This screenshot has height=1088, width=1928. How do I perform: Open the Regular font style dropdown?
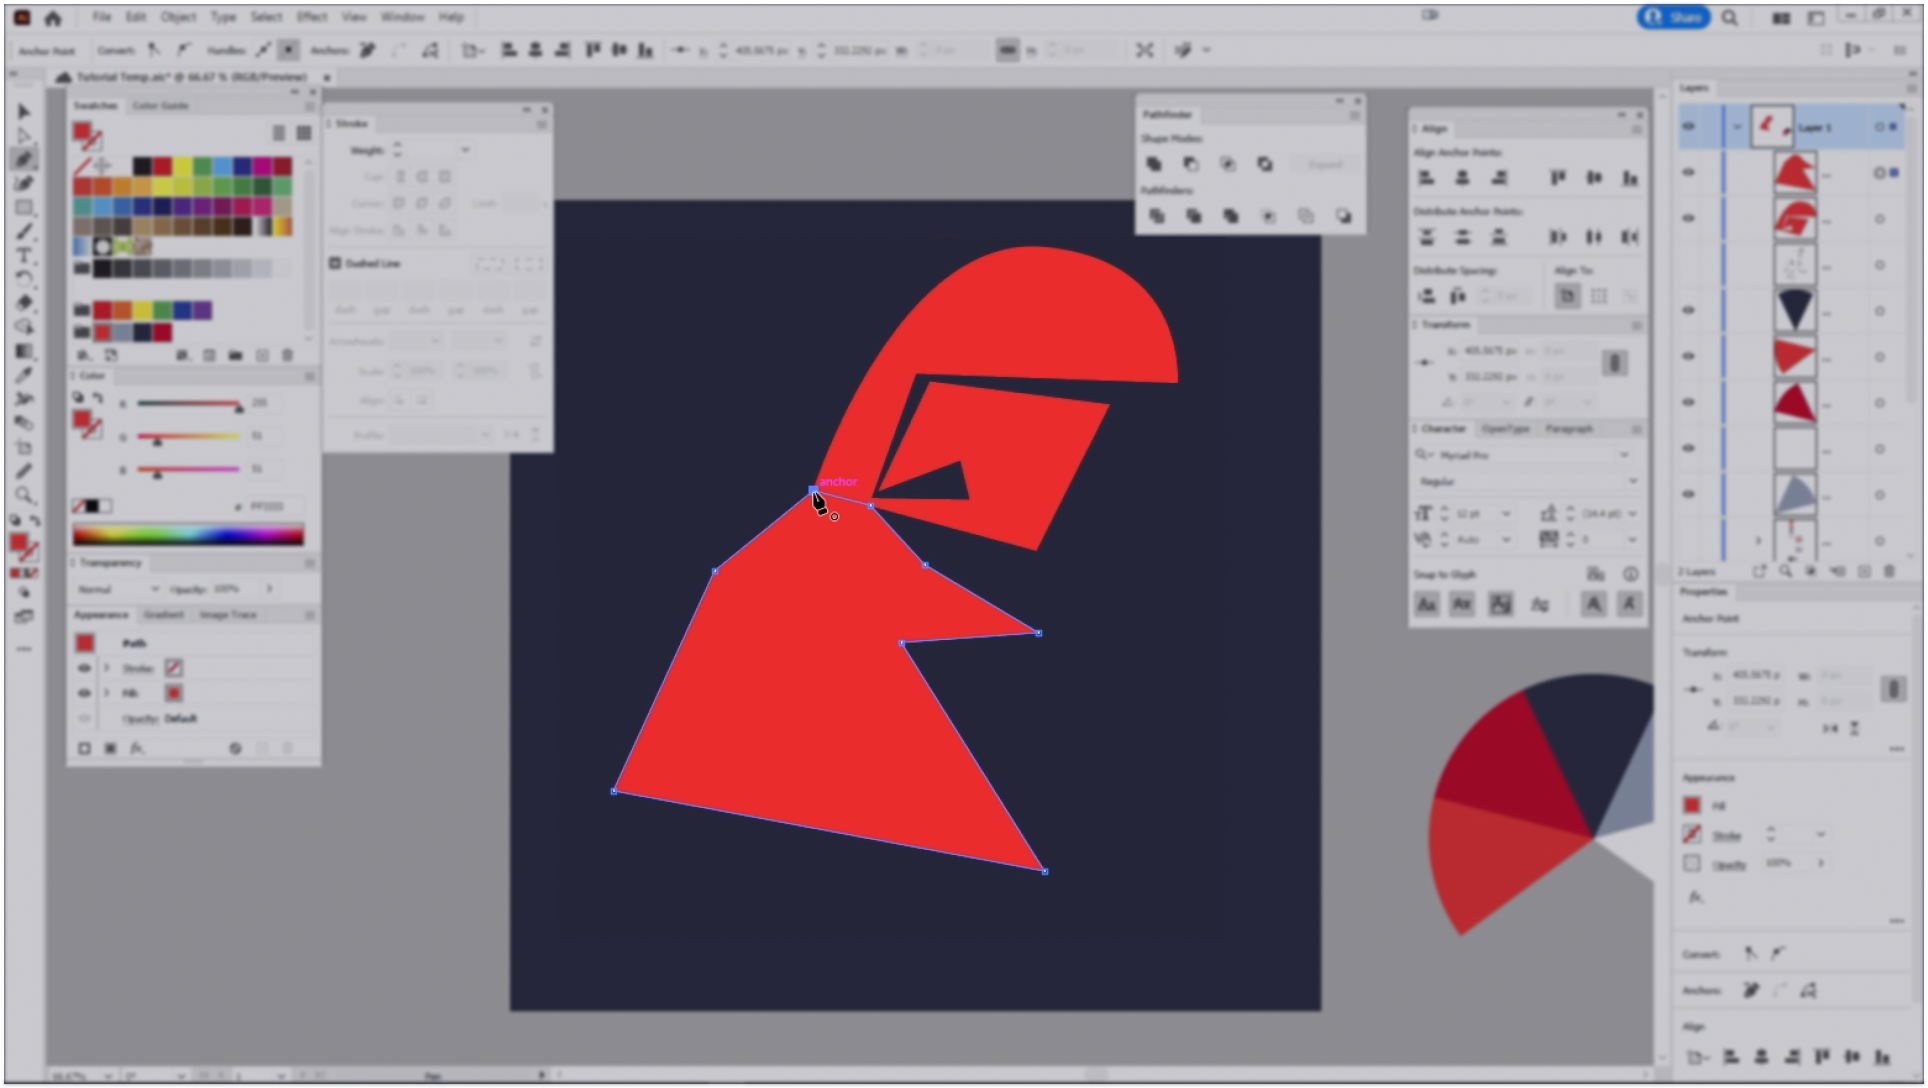pos(1632,481)
